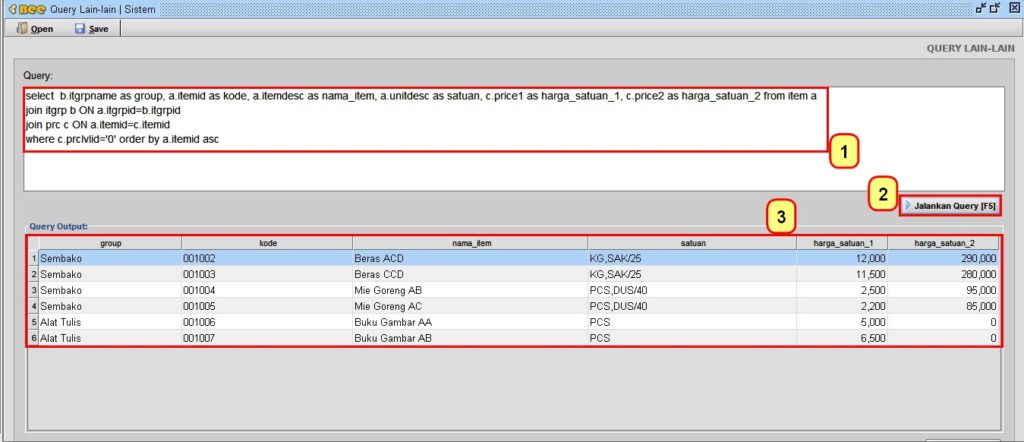Select cell Beras ACD
The width and height of the screenshot is (1024, 442).
pos(470,258)
